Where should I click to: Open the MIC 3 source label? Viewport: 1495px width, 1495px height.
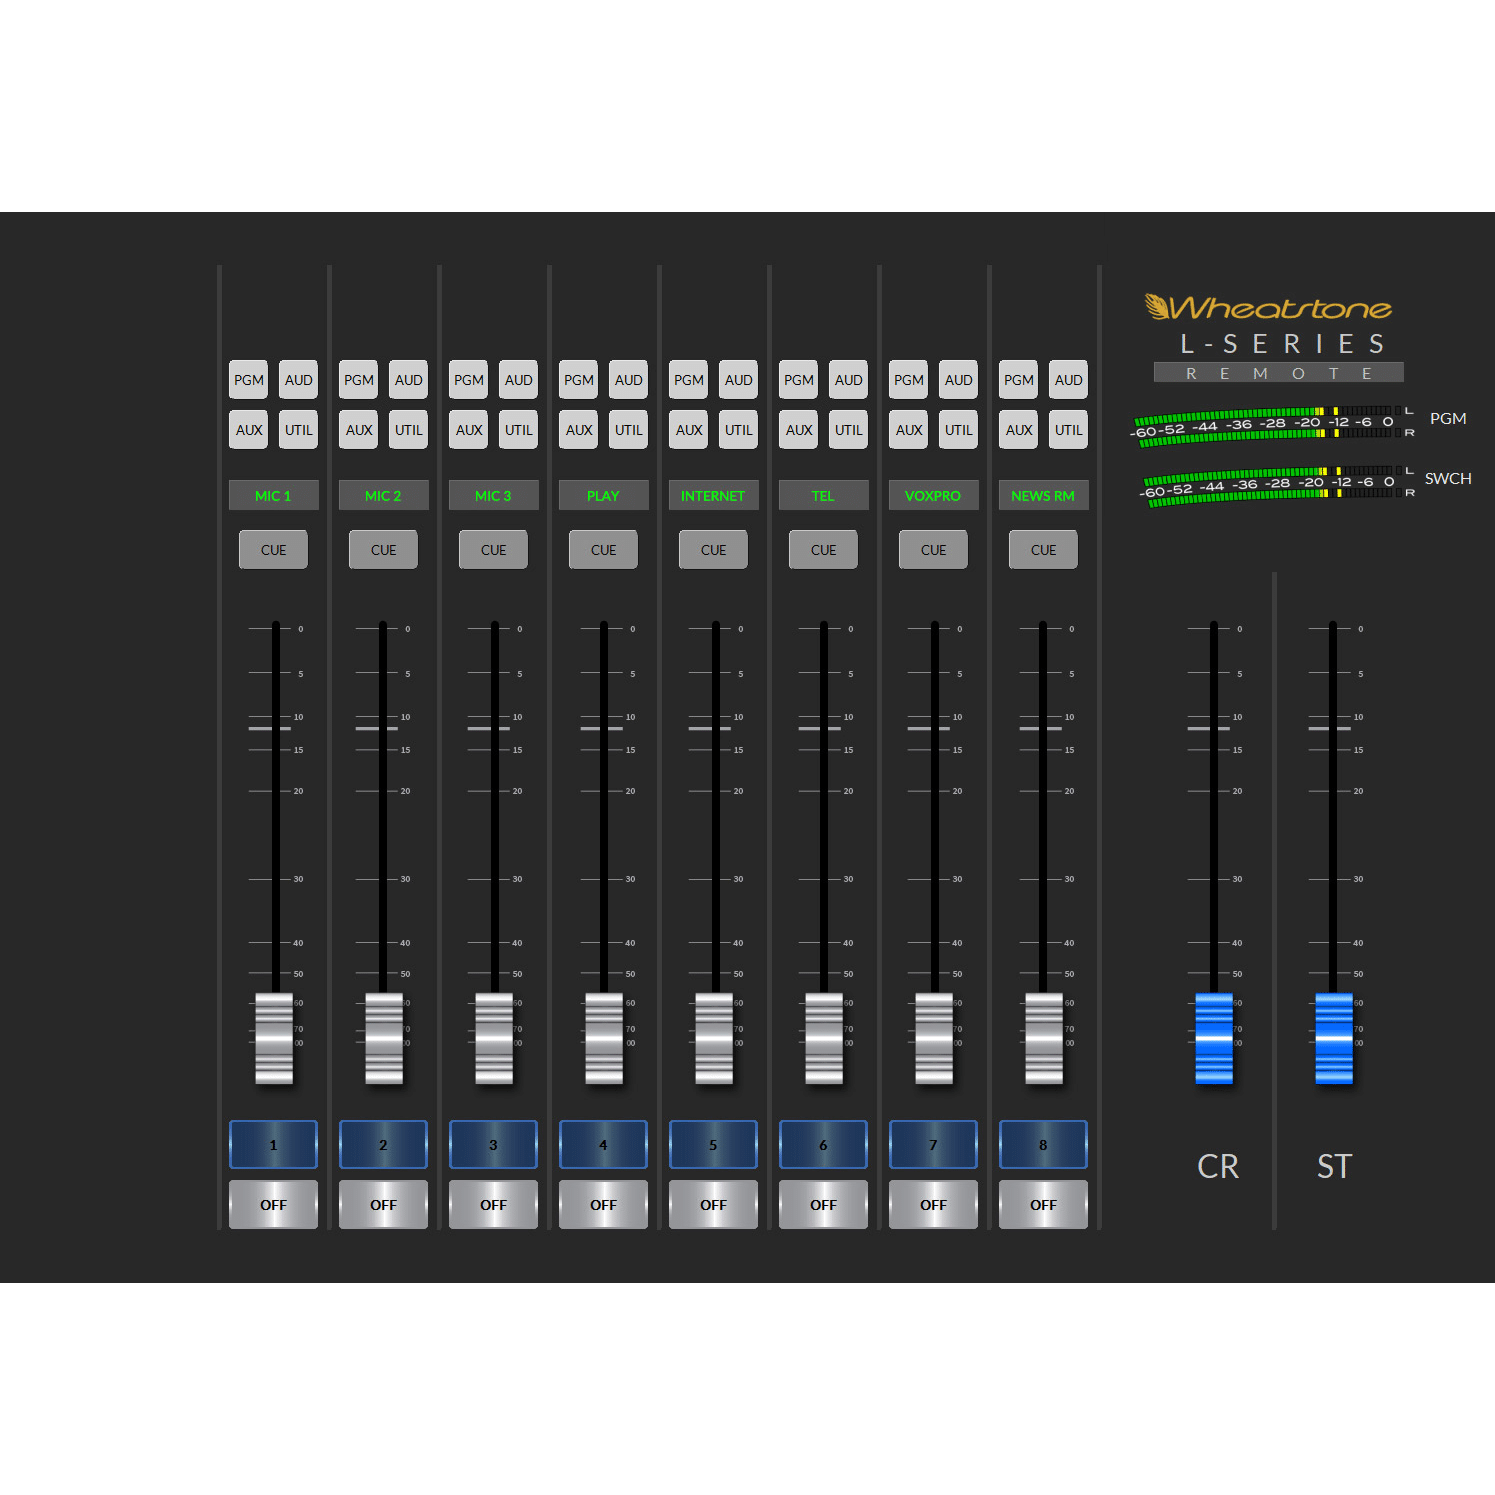493,495
